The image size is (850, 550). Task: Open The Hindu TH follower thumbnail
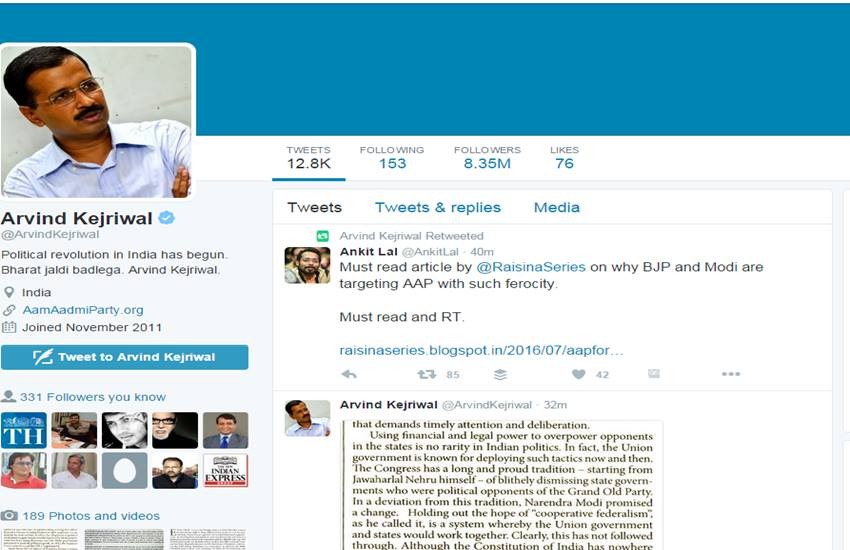pyautogui.click(x=24, y=430)
